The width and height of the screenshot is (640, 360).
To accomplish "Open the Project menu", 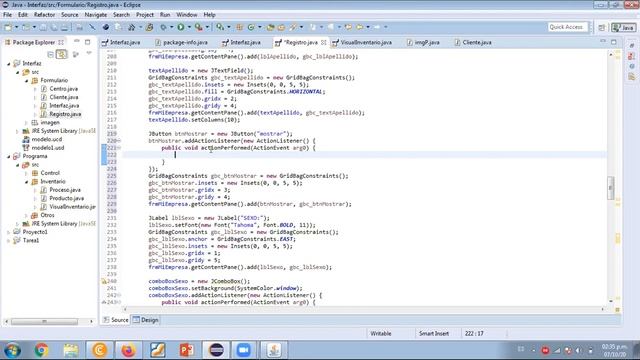I will pos(144,15).
